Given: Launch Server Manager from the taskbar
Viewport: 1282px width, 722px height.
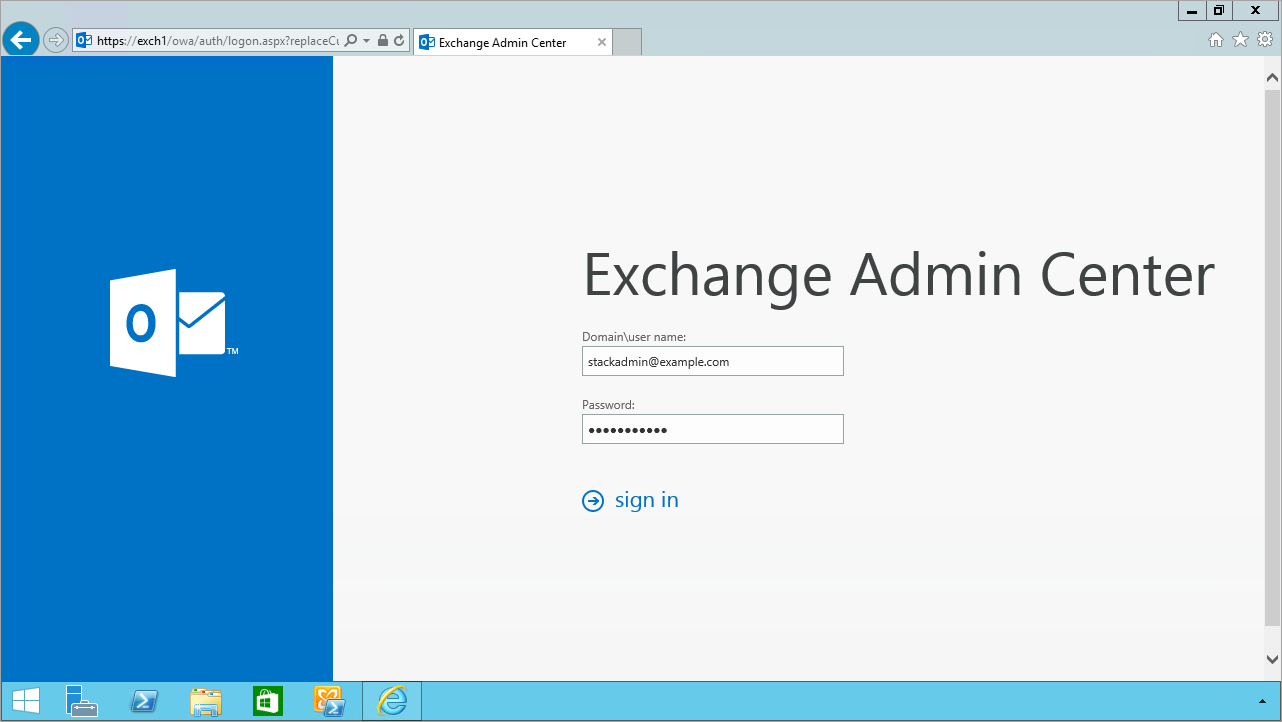Looking at the screenshot, I should [82, 701].
